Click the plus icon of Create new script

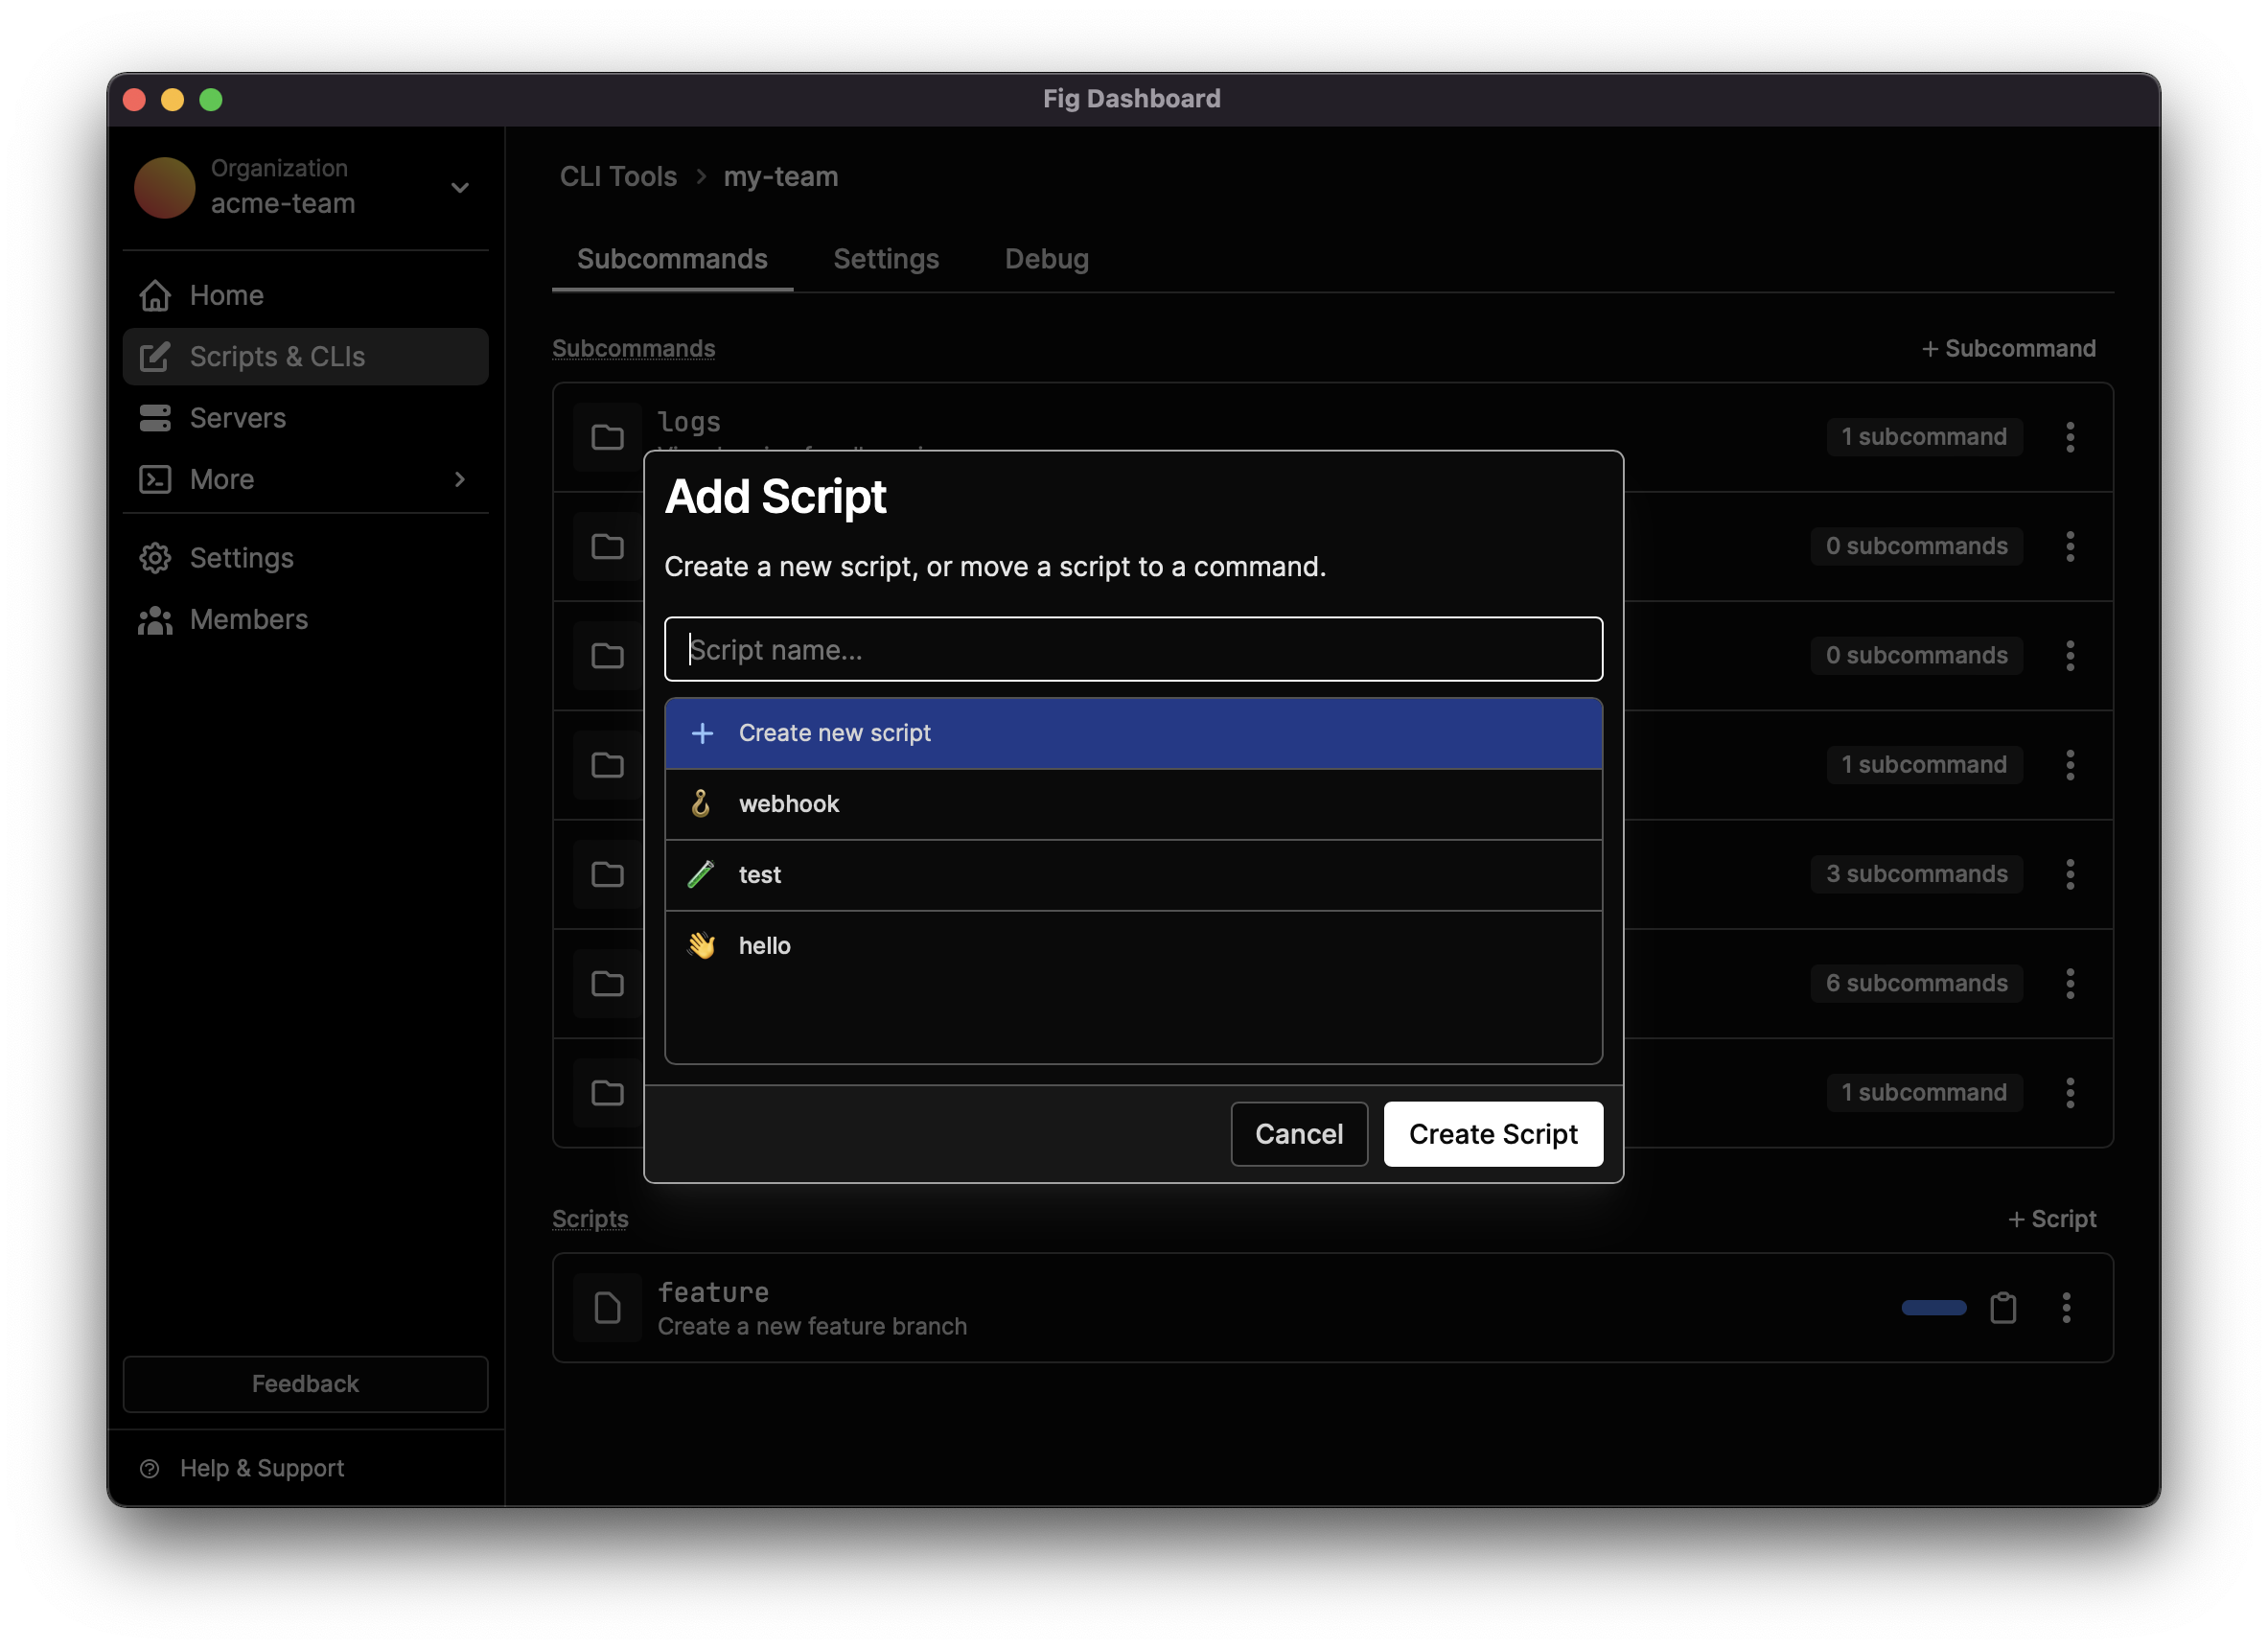click(x=702, y=733)
